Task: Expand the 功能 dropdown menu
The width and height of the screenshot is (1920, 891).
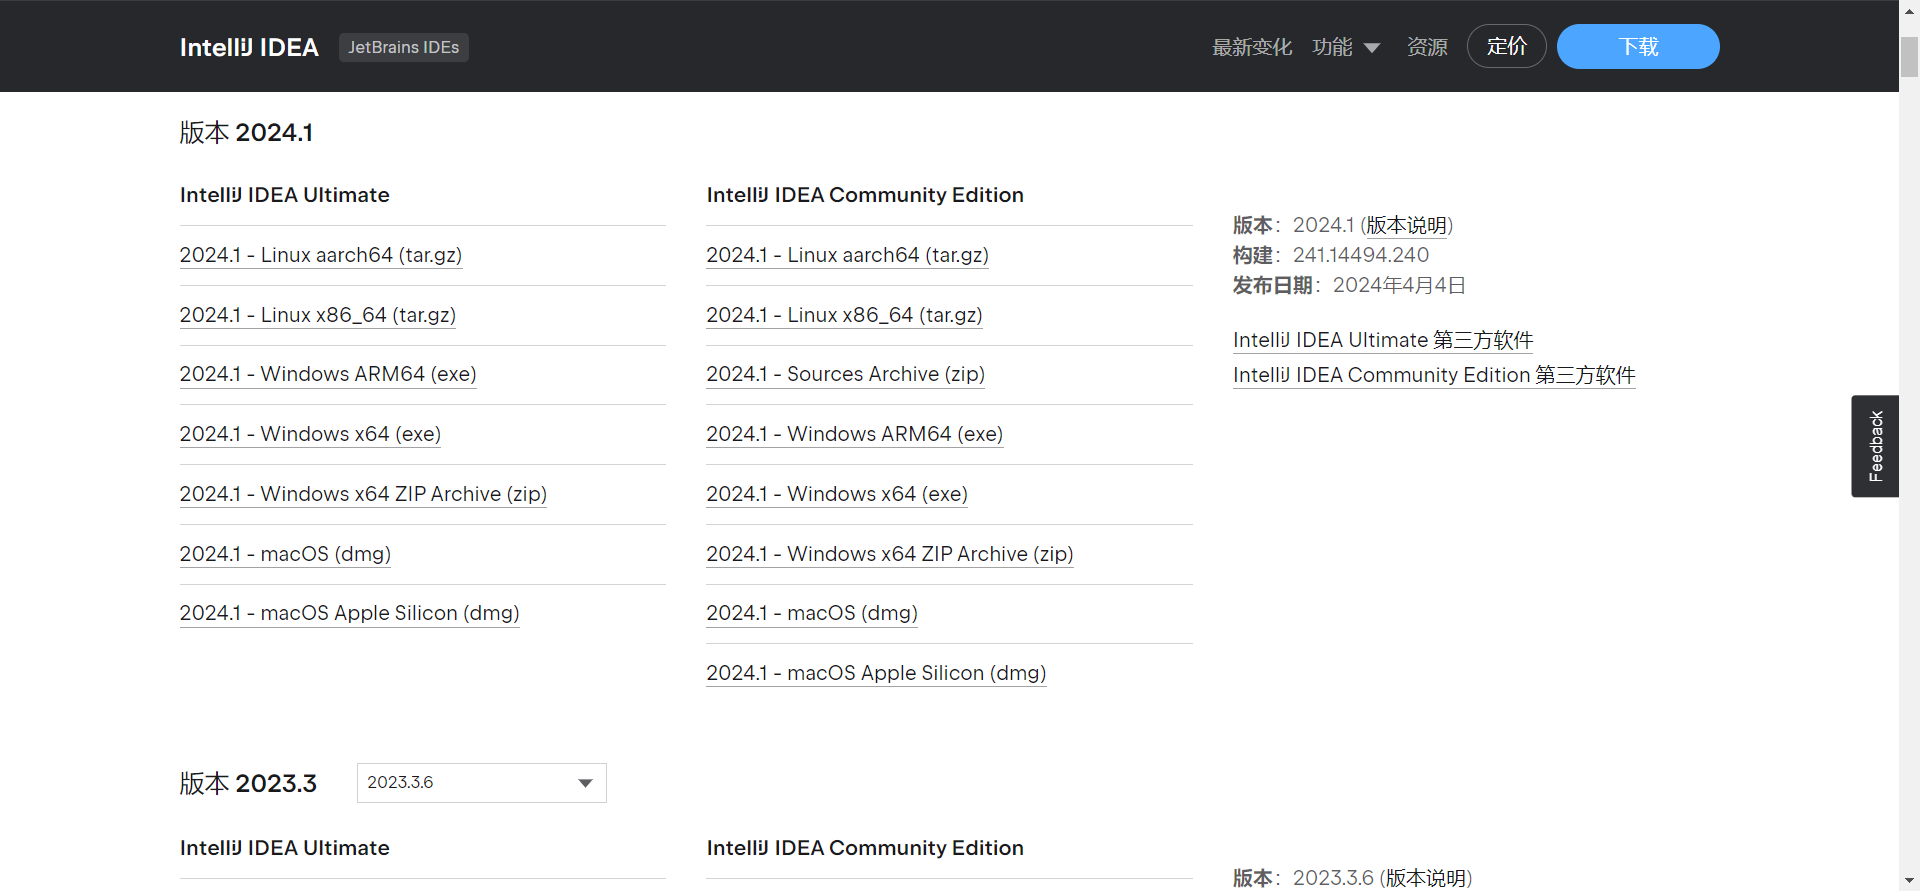Action: [1346, 47]
